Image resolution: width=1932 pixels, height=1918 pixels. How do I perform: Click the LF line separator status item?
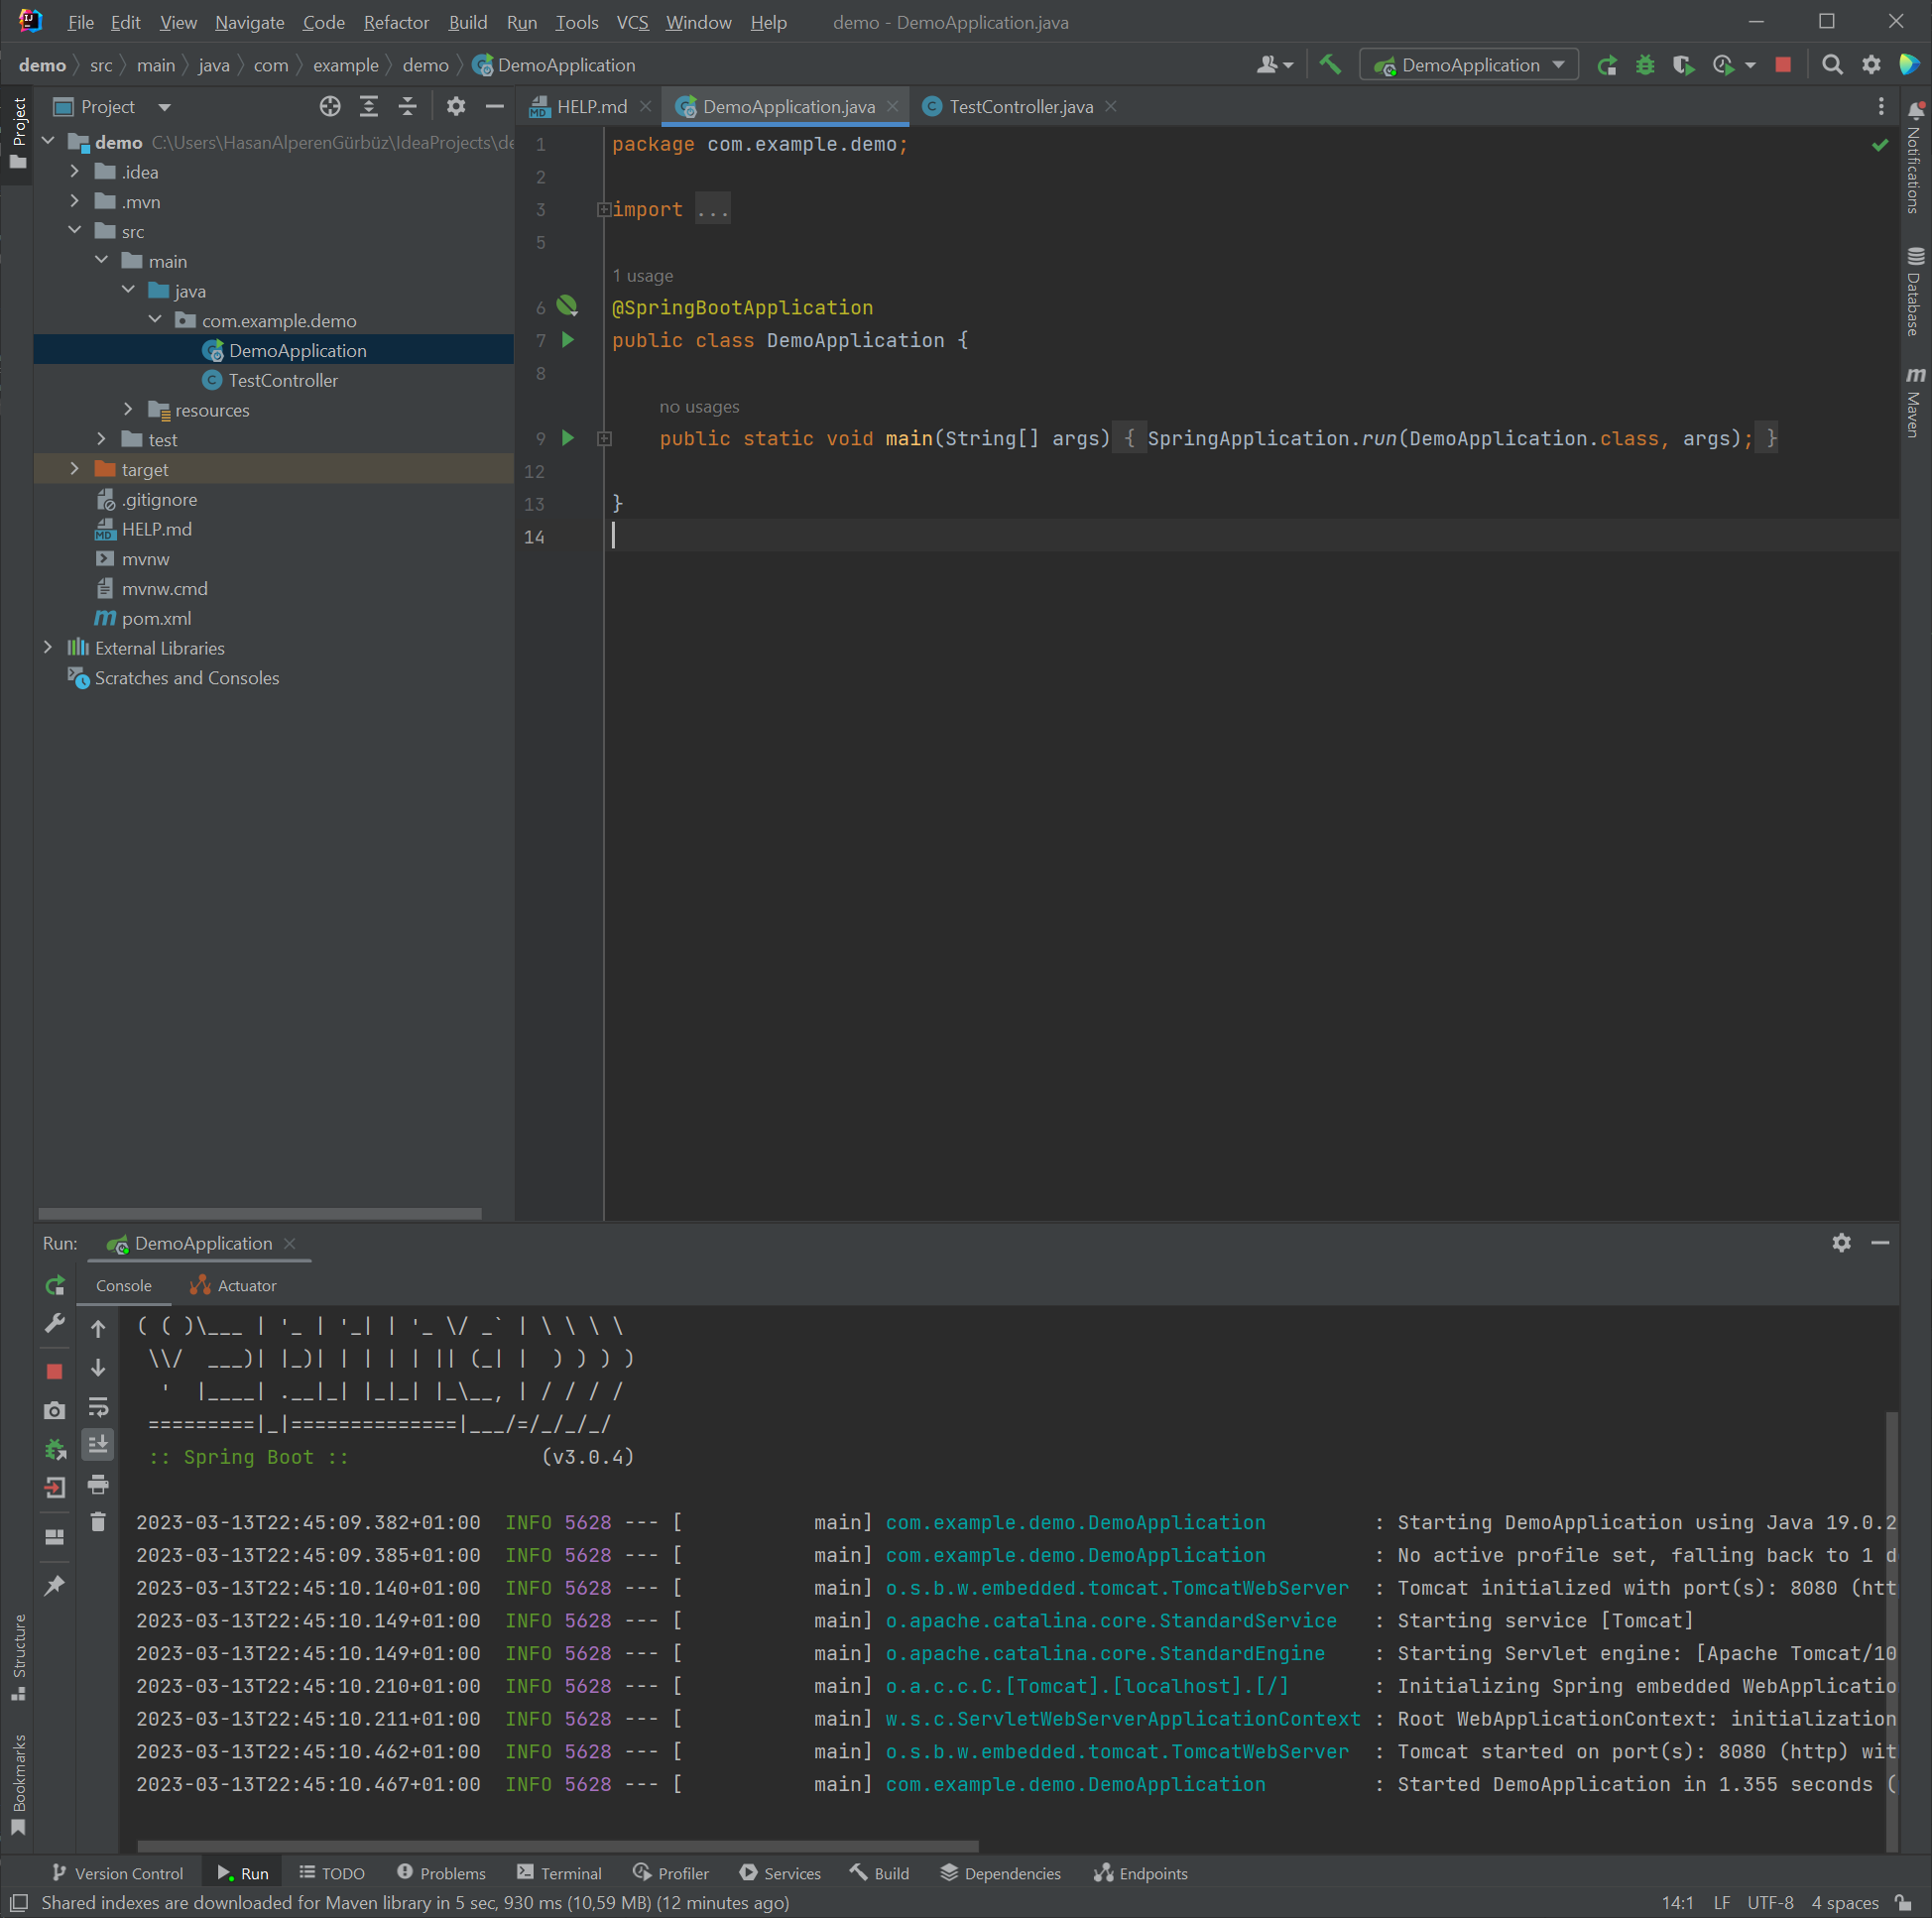(x=1721, y=1902)
